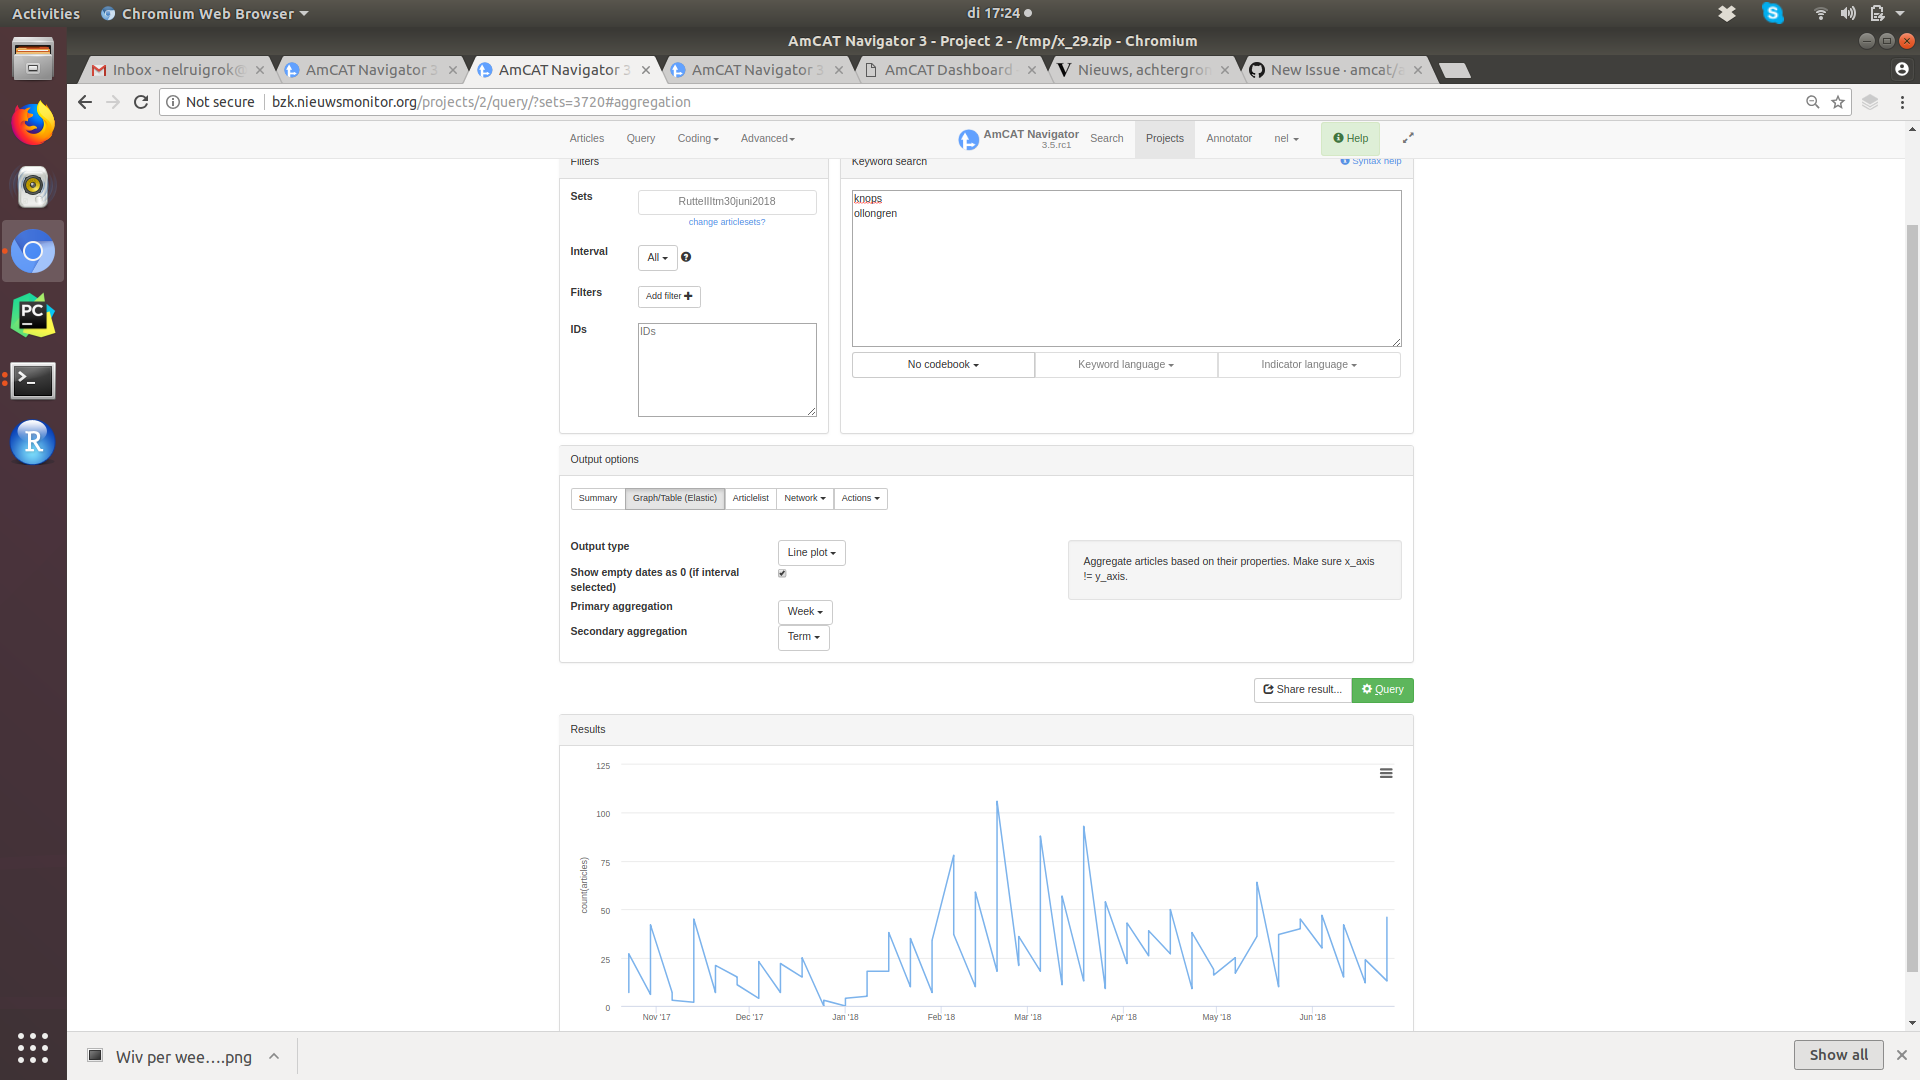
Task: Bookmark this page with star icon
Action: [1838, 102]
